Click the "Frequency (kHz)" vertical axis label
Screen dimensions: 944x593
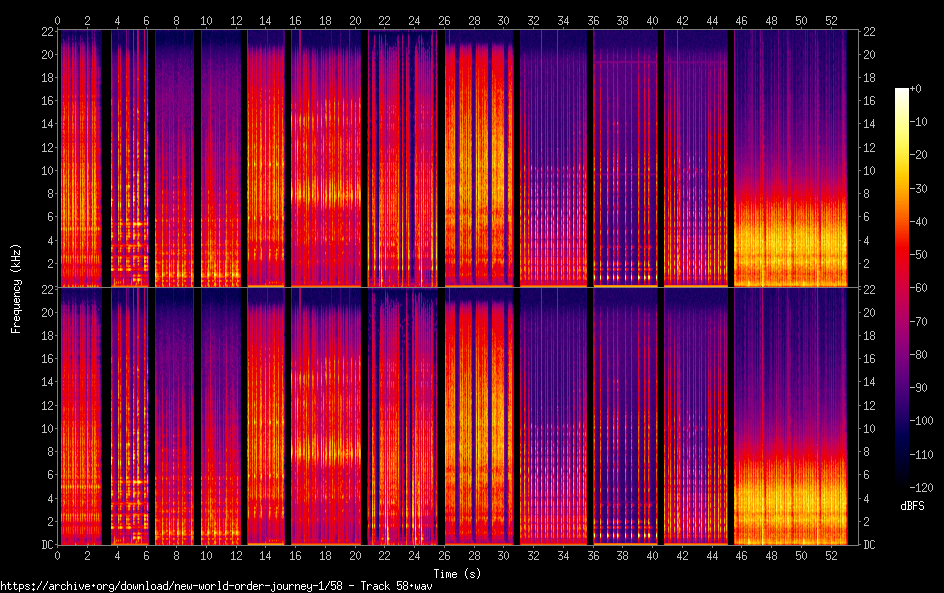click(16, 287)
